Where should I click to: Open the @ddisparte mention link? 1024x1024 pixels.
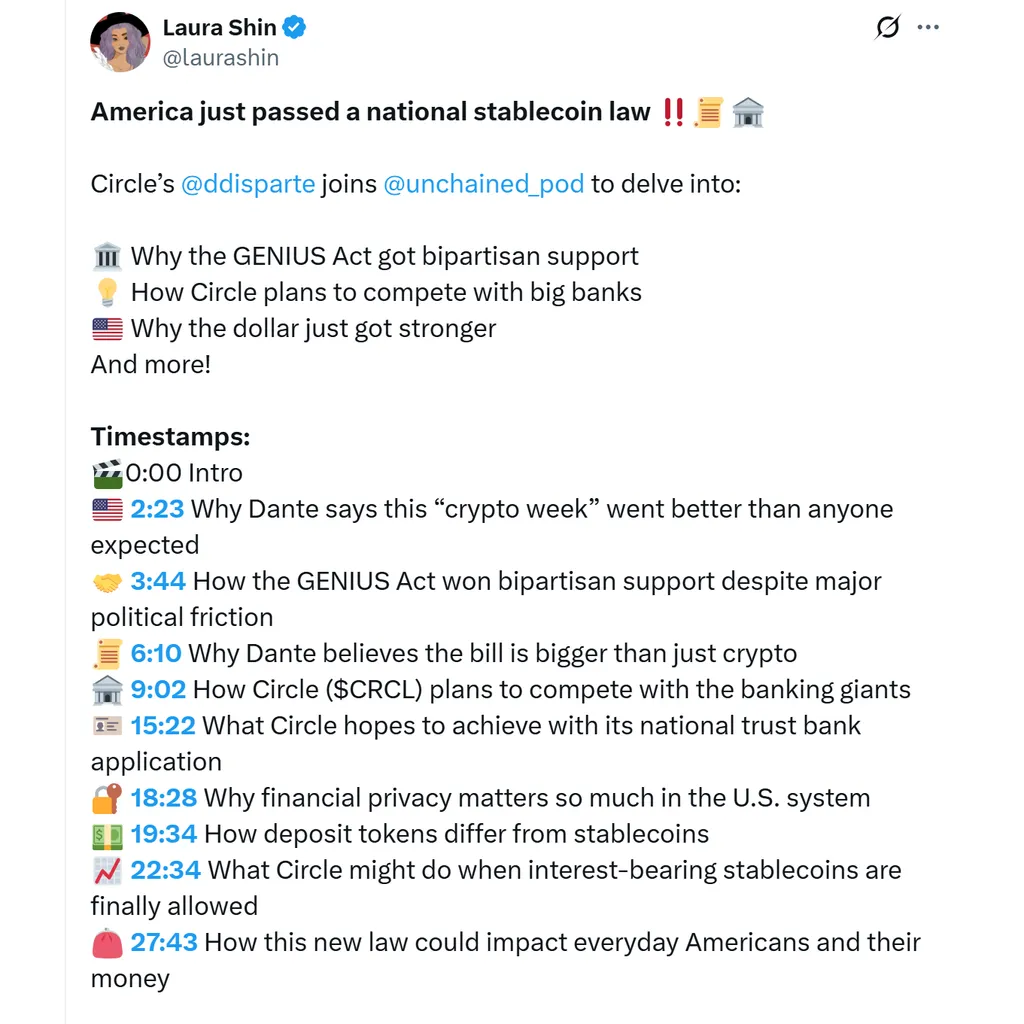[248, 184]
